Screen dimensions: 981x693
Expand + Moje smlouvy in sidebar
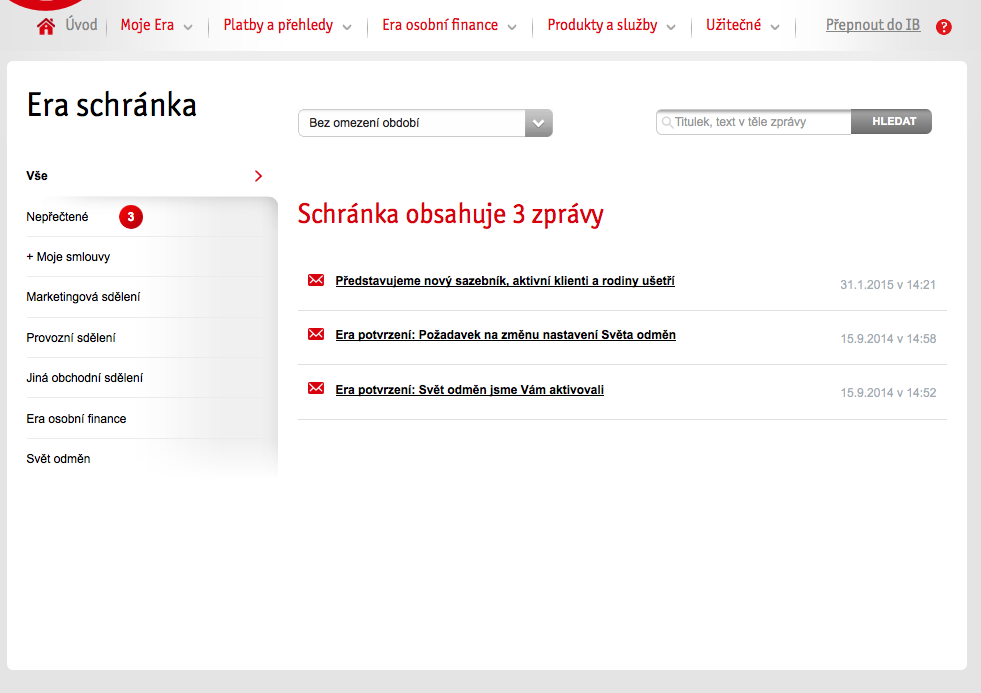pyautogui.click(x=68, y=257)
